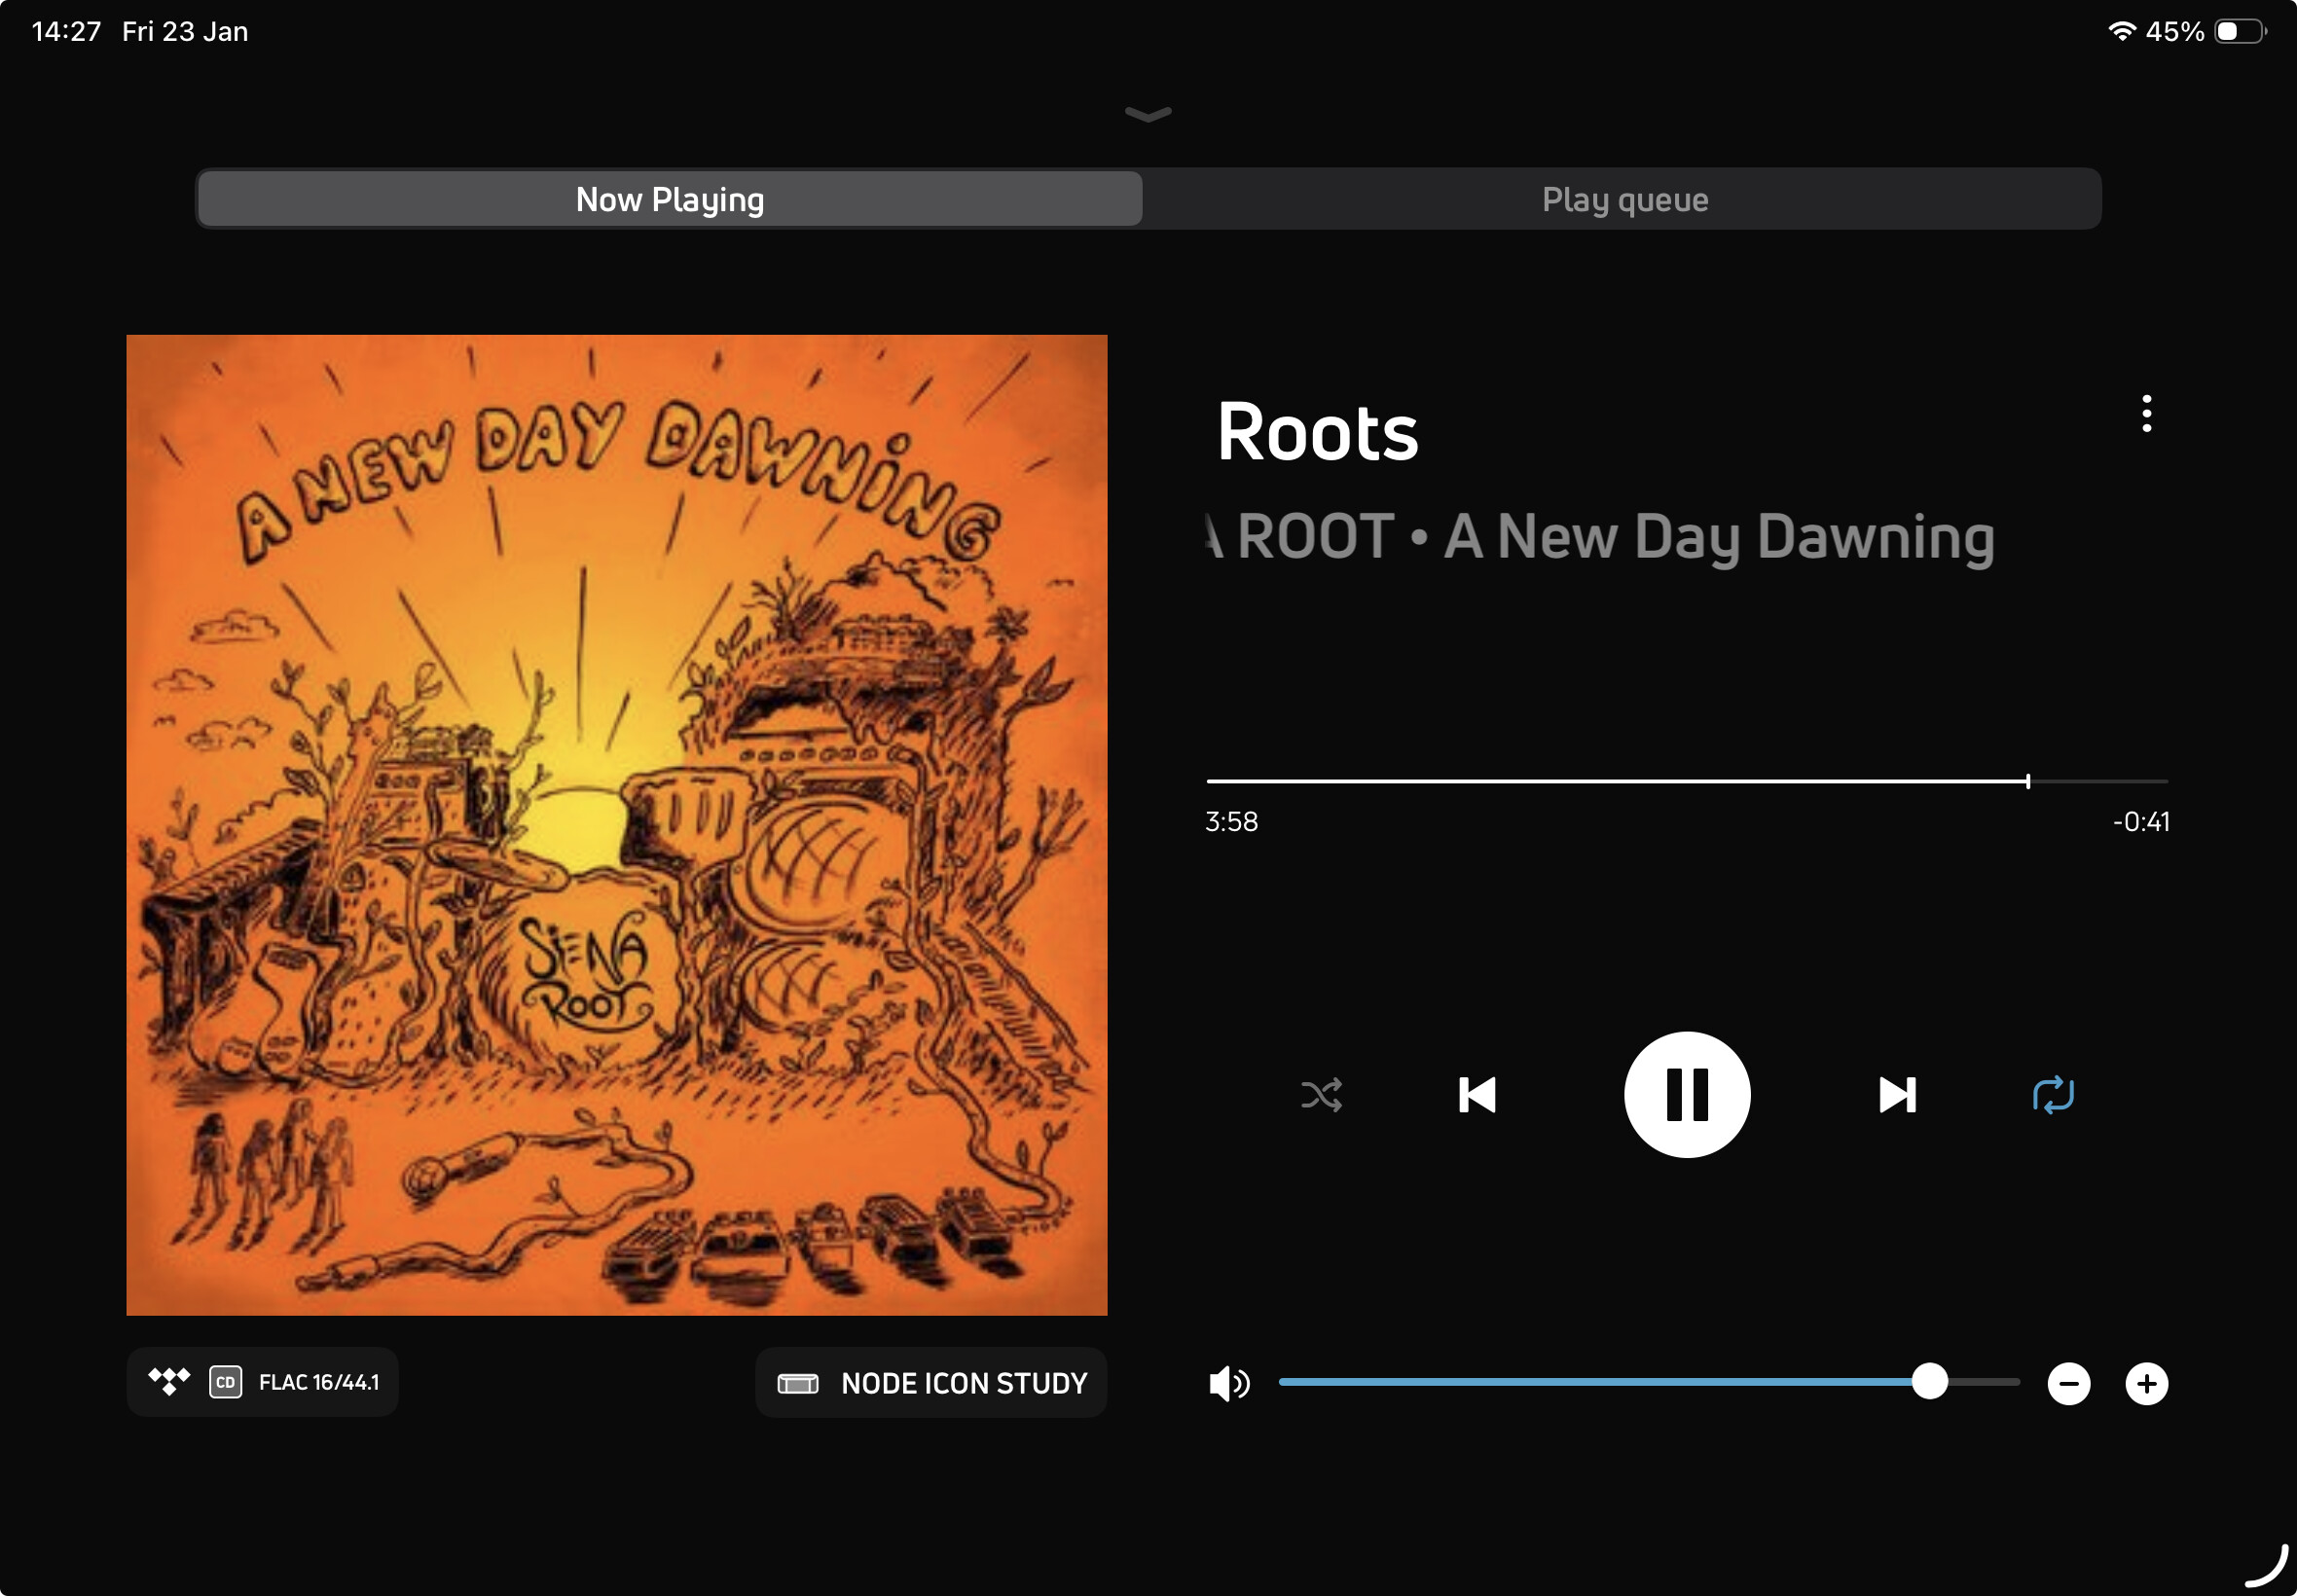Toggle shuffle playback mode

click(1321, 1095)
